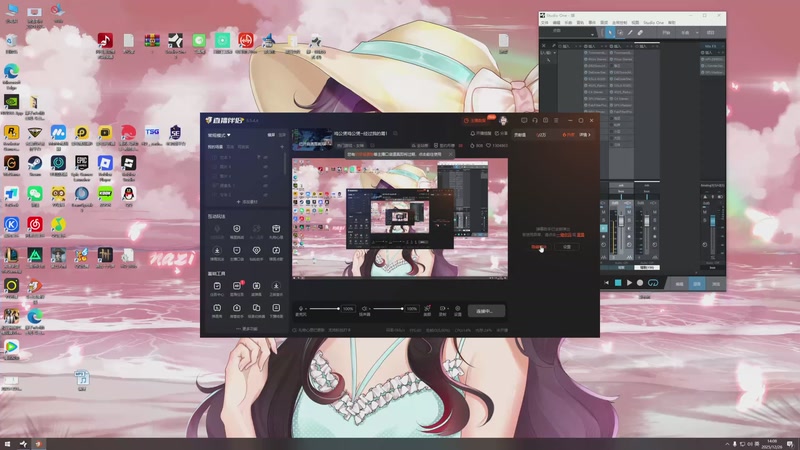The image size is (800, 450).
Task: Return to zero in Studio One transport
Action: (607, 283)
